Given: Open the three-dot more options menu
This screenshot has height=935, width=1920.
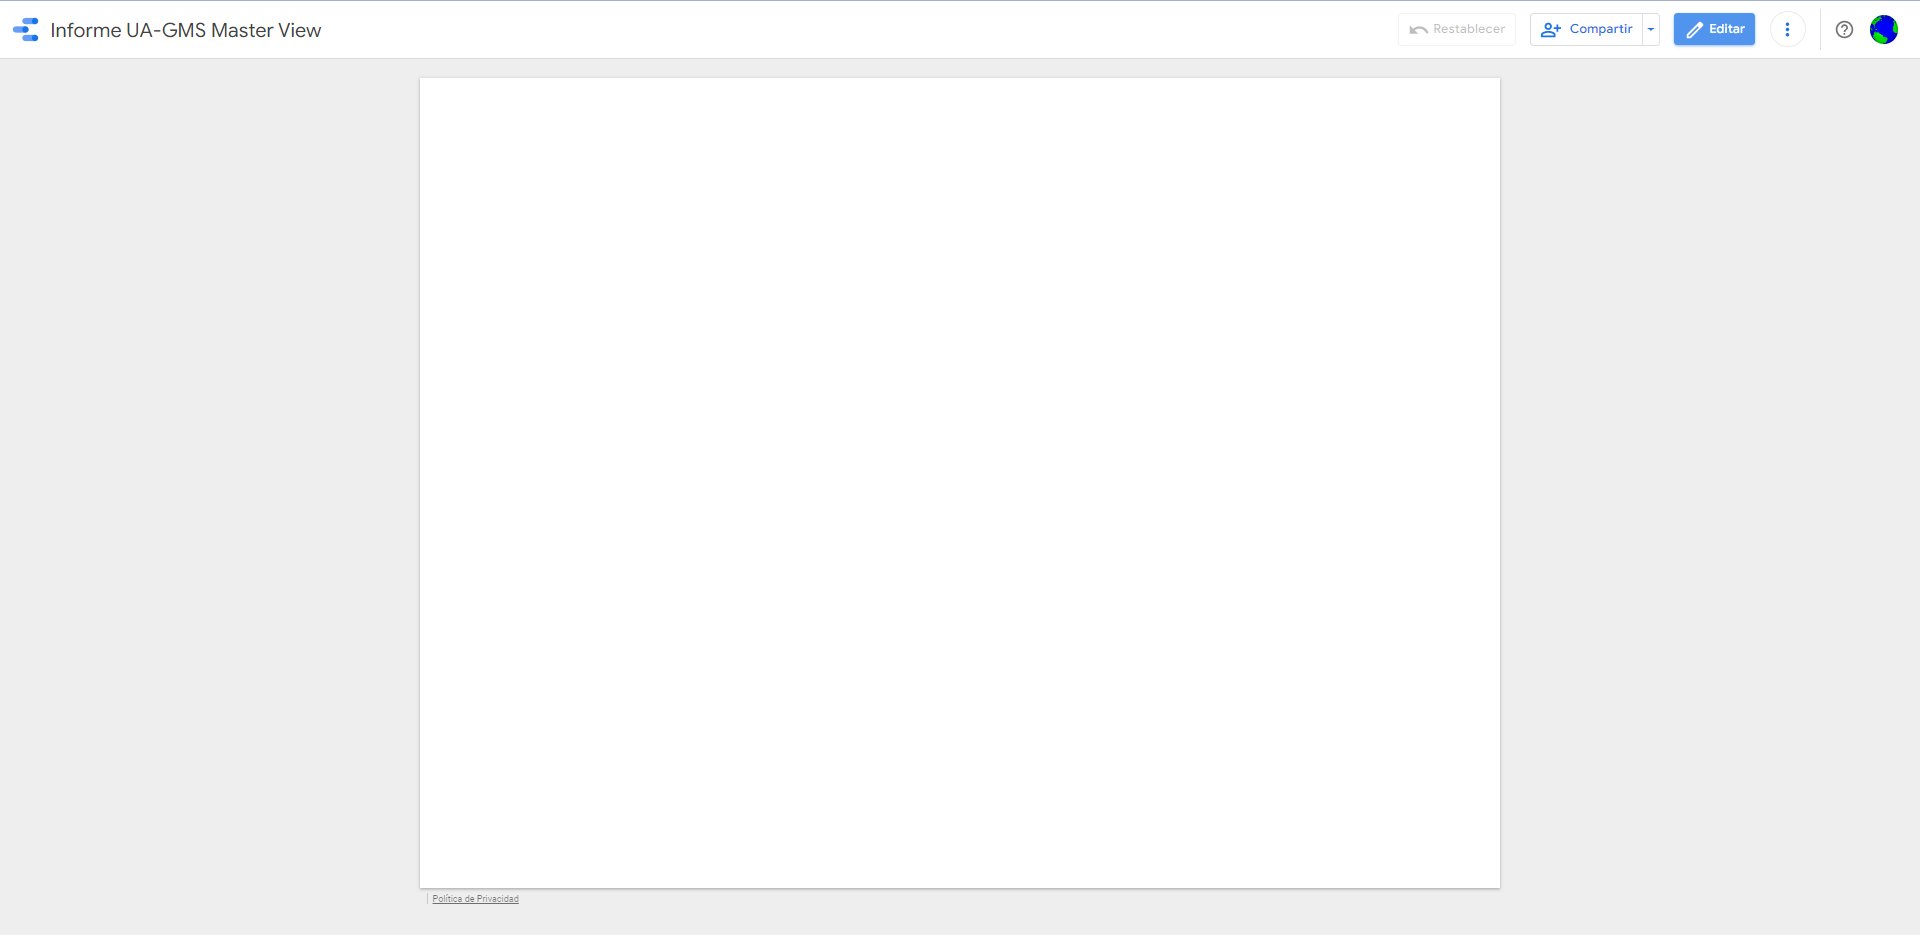Looking at the screenshot, I should [x=1787, y=29].
